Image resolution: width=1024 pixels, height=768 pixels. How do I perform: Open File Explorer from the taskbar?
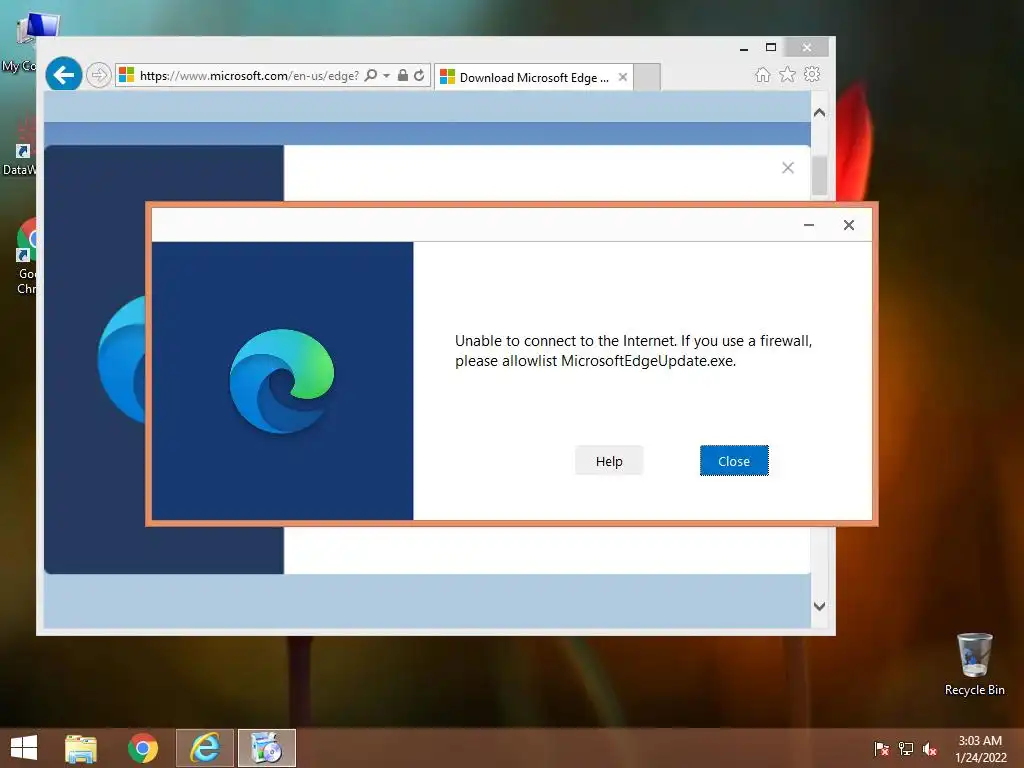tap(81, 748)
